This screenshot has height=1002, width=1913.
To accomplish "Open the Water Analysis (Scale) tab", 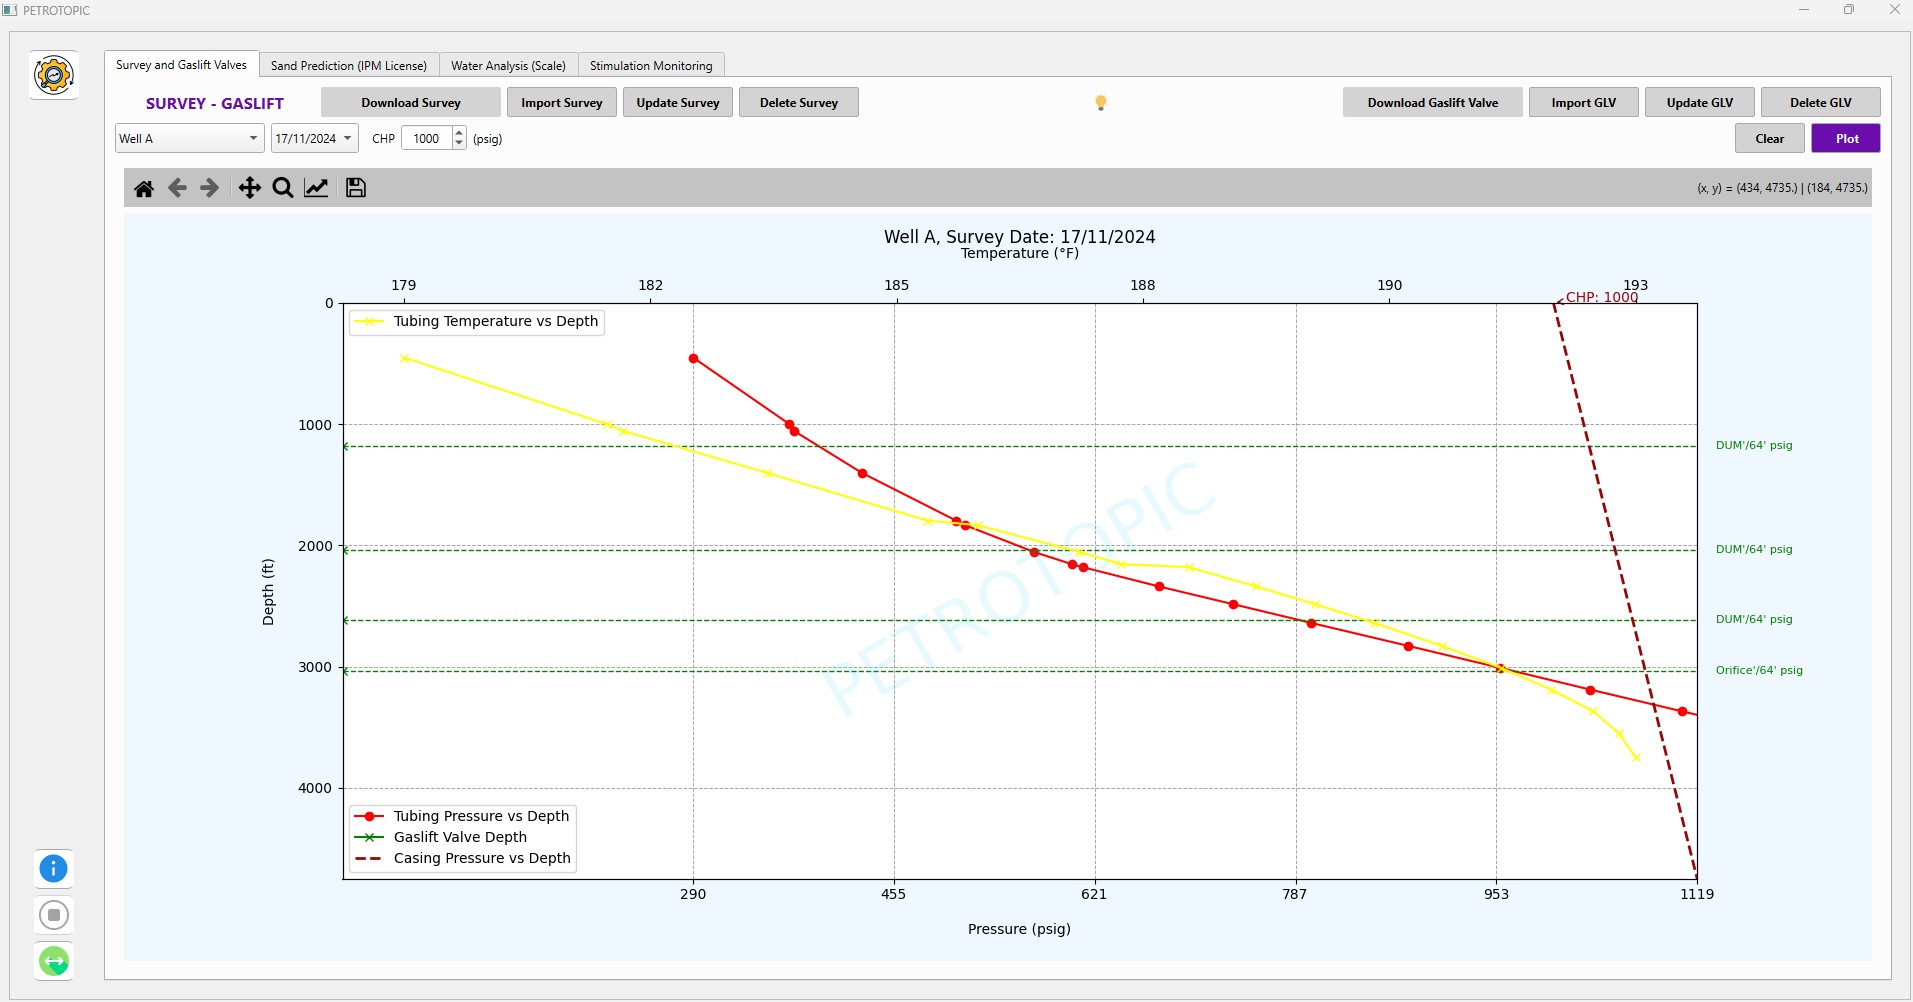I will coord(508,66).
